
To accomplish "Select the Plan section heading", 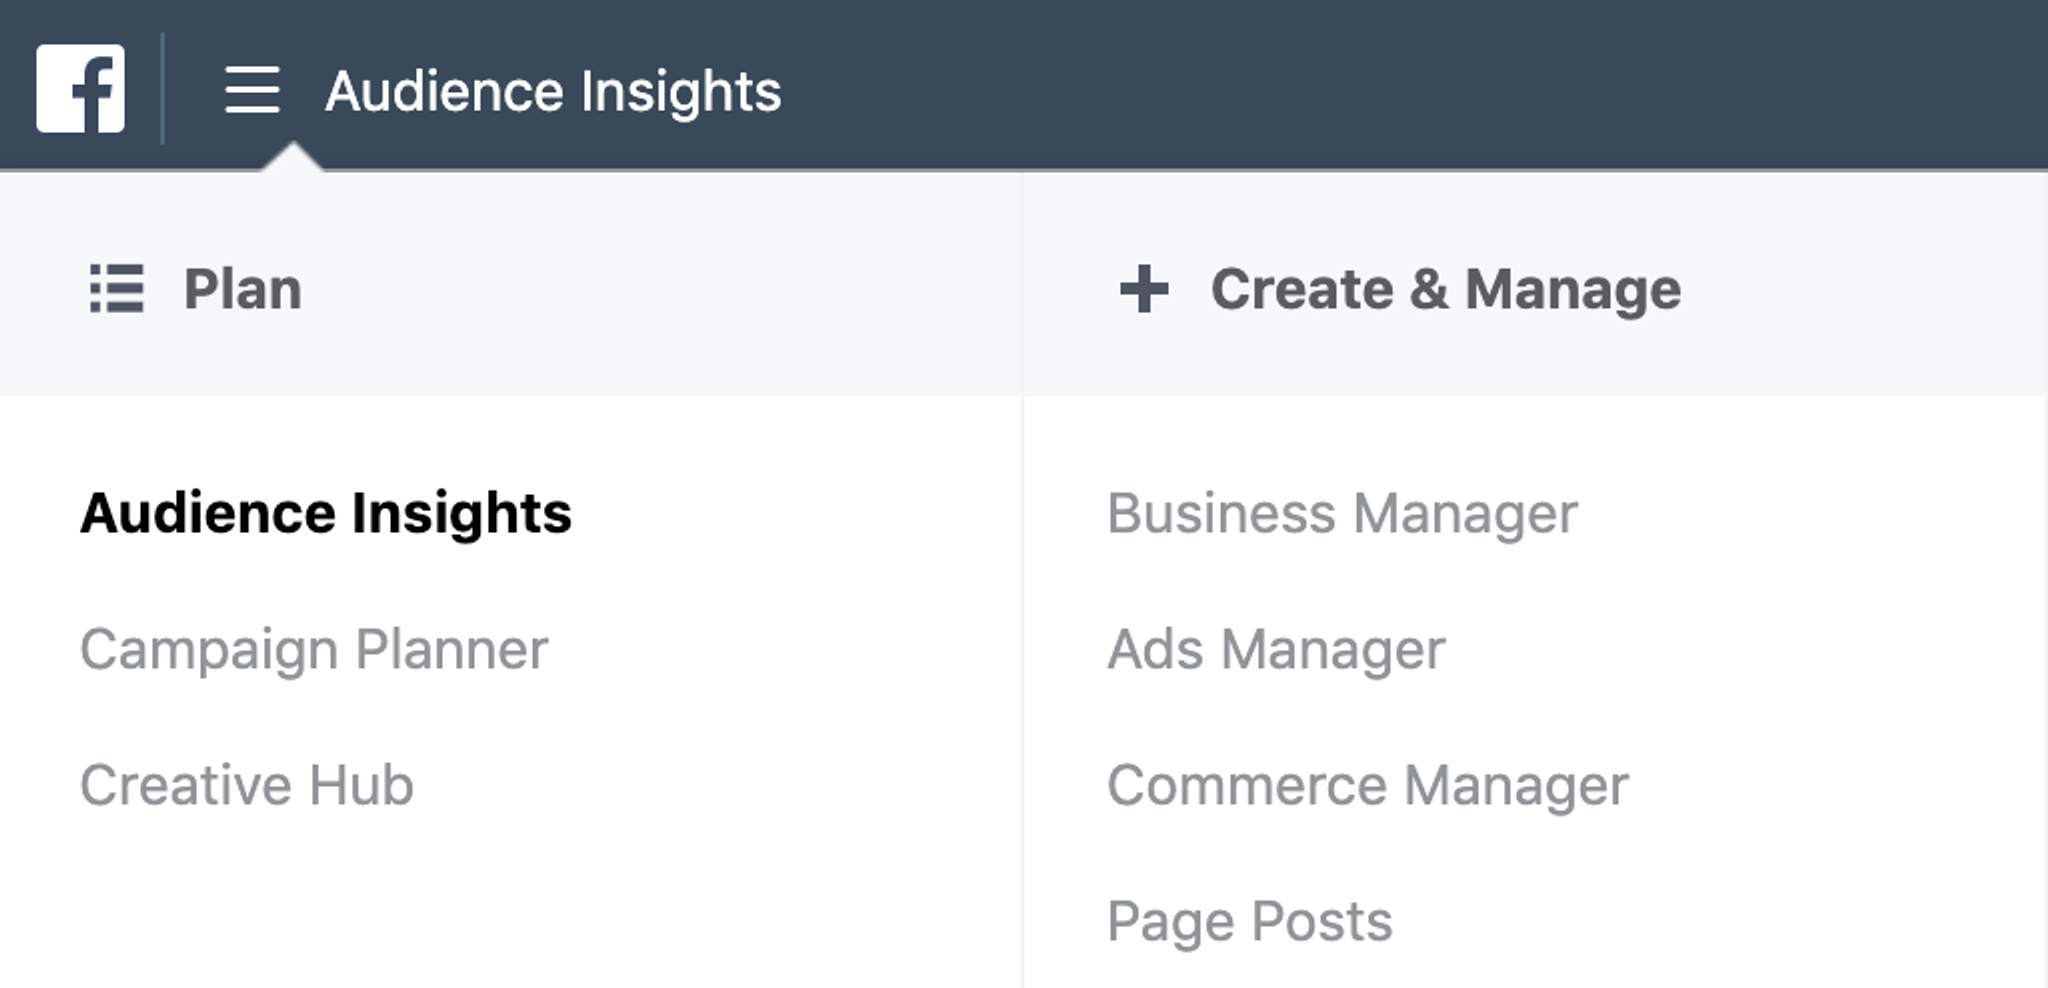I will point(243,290).
